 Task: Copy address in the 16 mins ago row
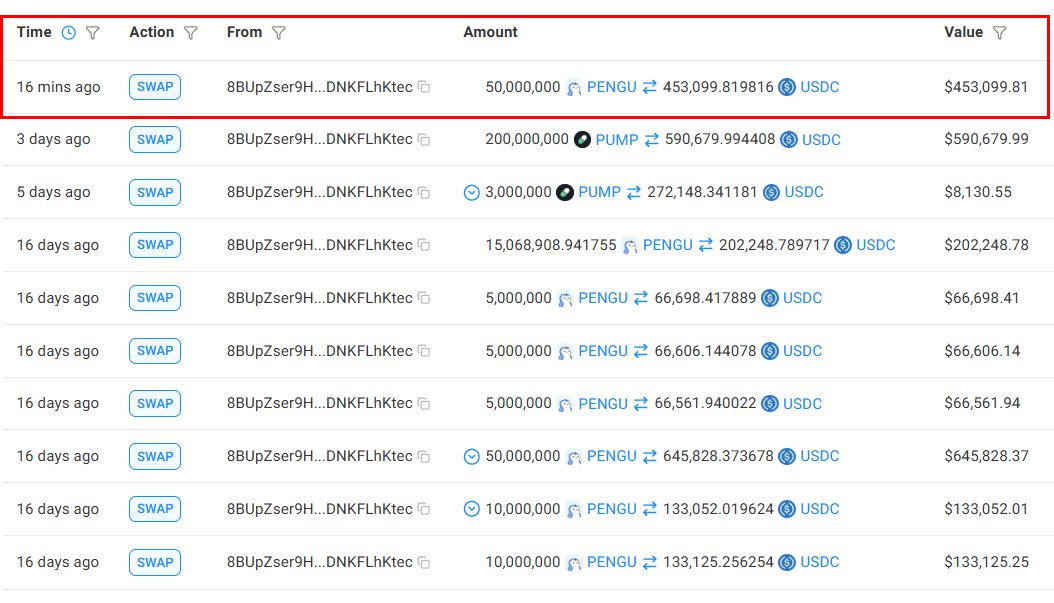click(x=424, y=88)
